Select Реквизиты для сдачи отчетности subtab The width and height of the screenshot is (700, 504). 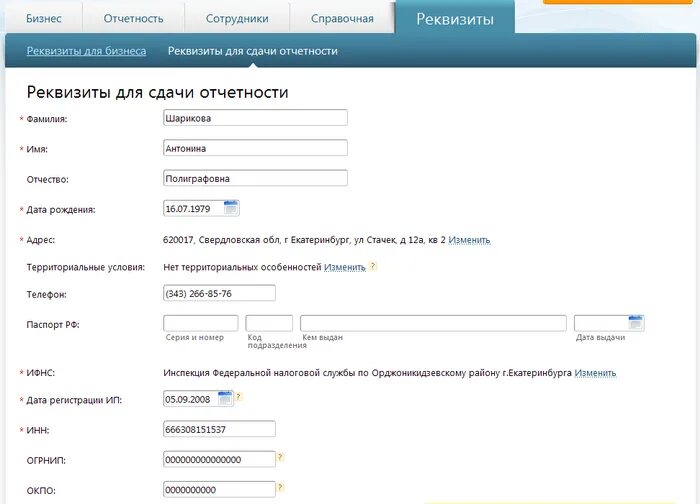[253, 51]
